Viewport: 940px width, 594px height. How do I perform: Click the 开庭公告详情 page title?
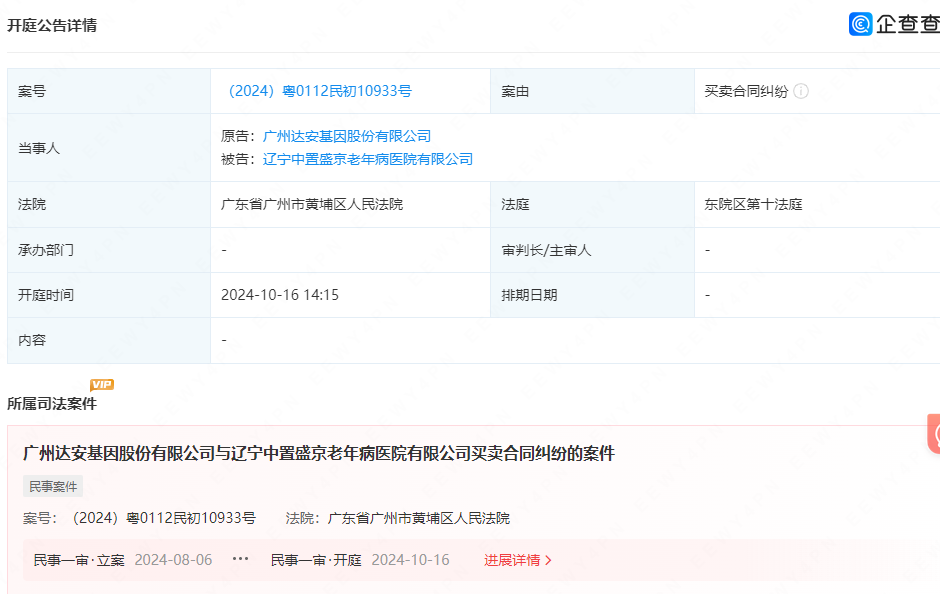coord(52,24)
